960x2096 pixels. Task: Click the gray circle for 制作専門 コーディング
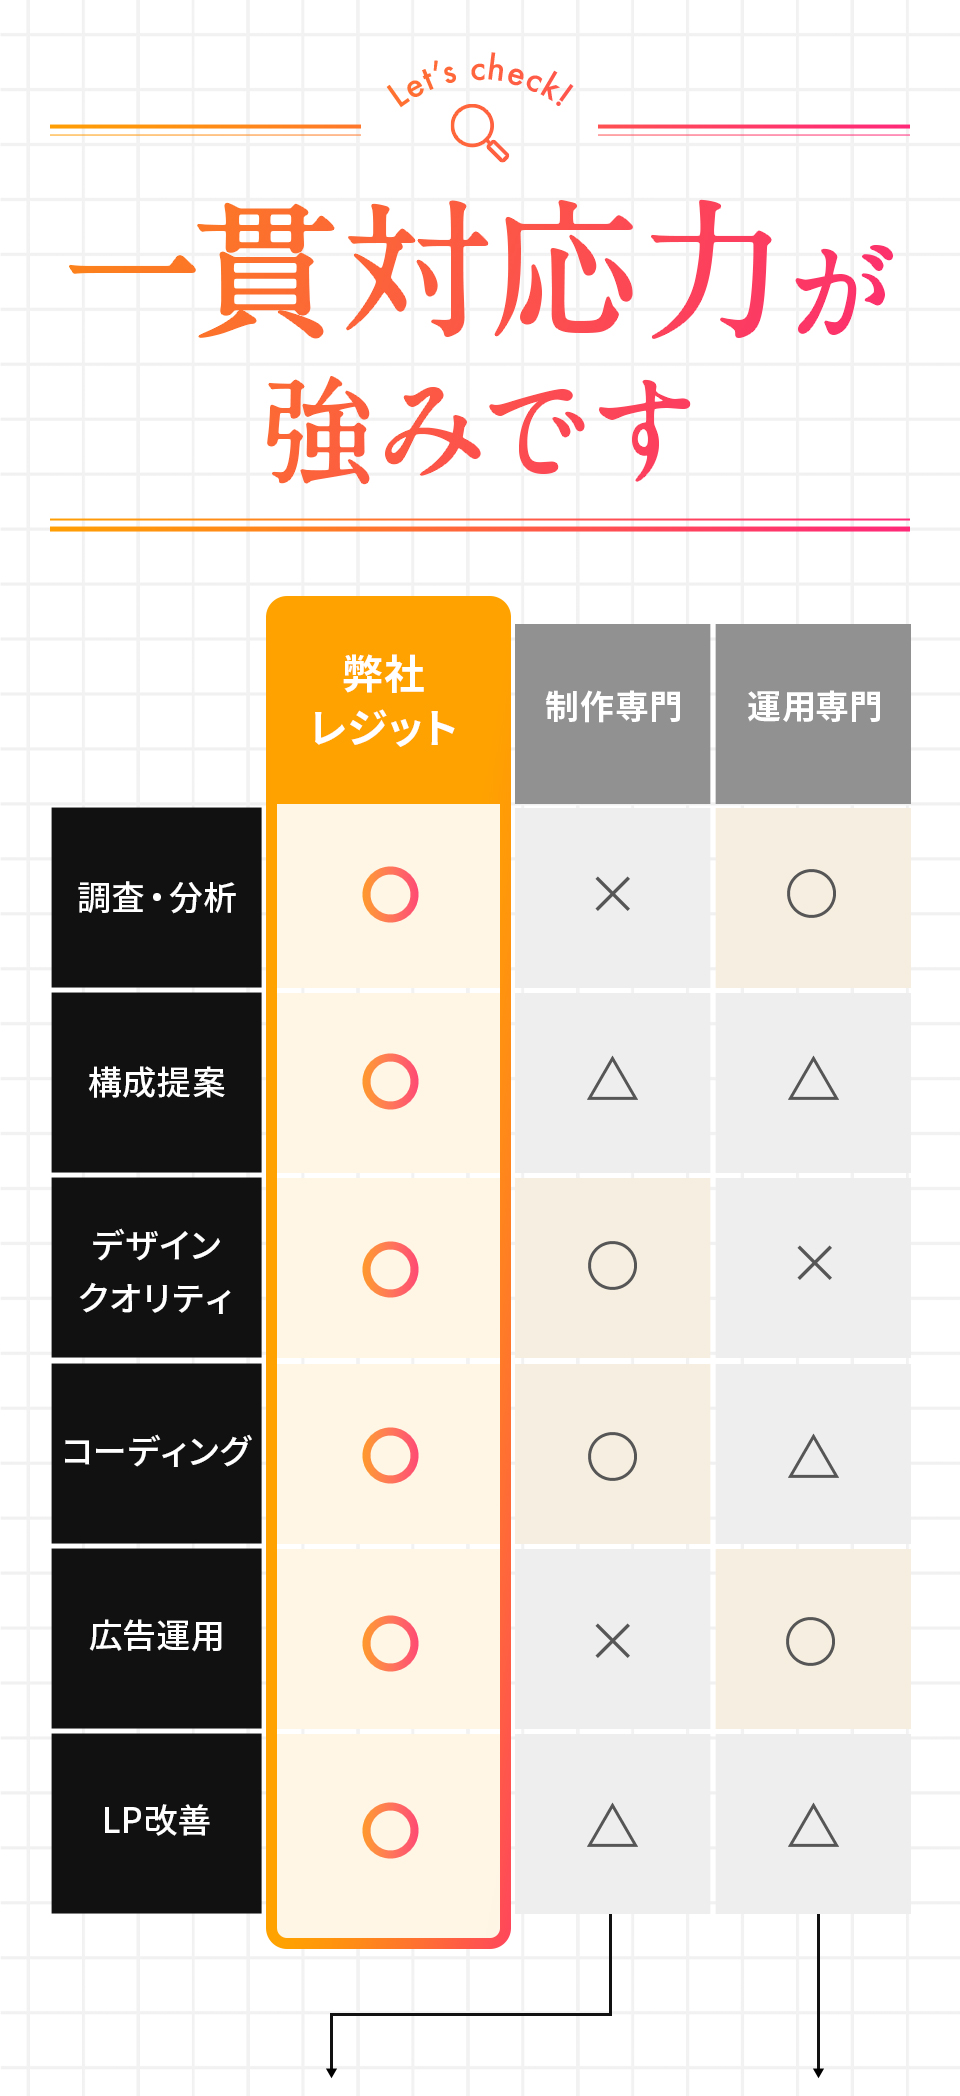coord(612,1456)
